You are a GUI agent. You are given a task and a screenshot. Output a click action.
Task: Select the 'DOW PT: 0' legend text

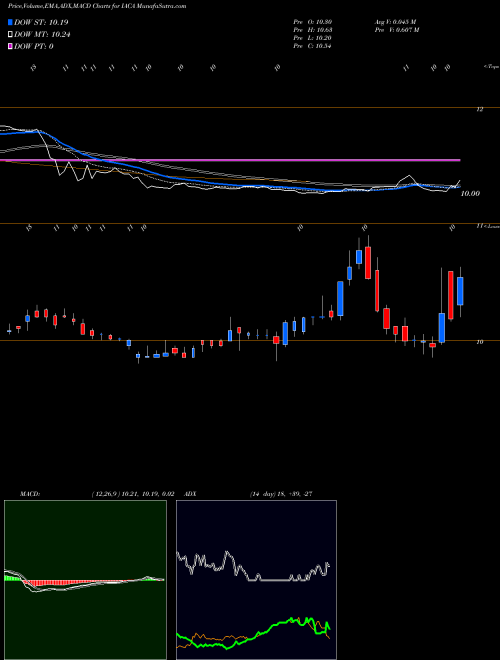[34, 47]
